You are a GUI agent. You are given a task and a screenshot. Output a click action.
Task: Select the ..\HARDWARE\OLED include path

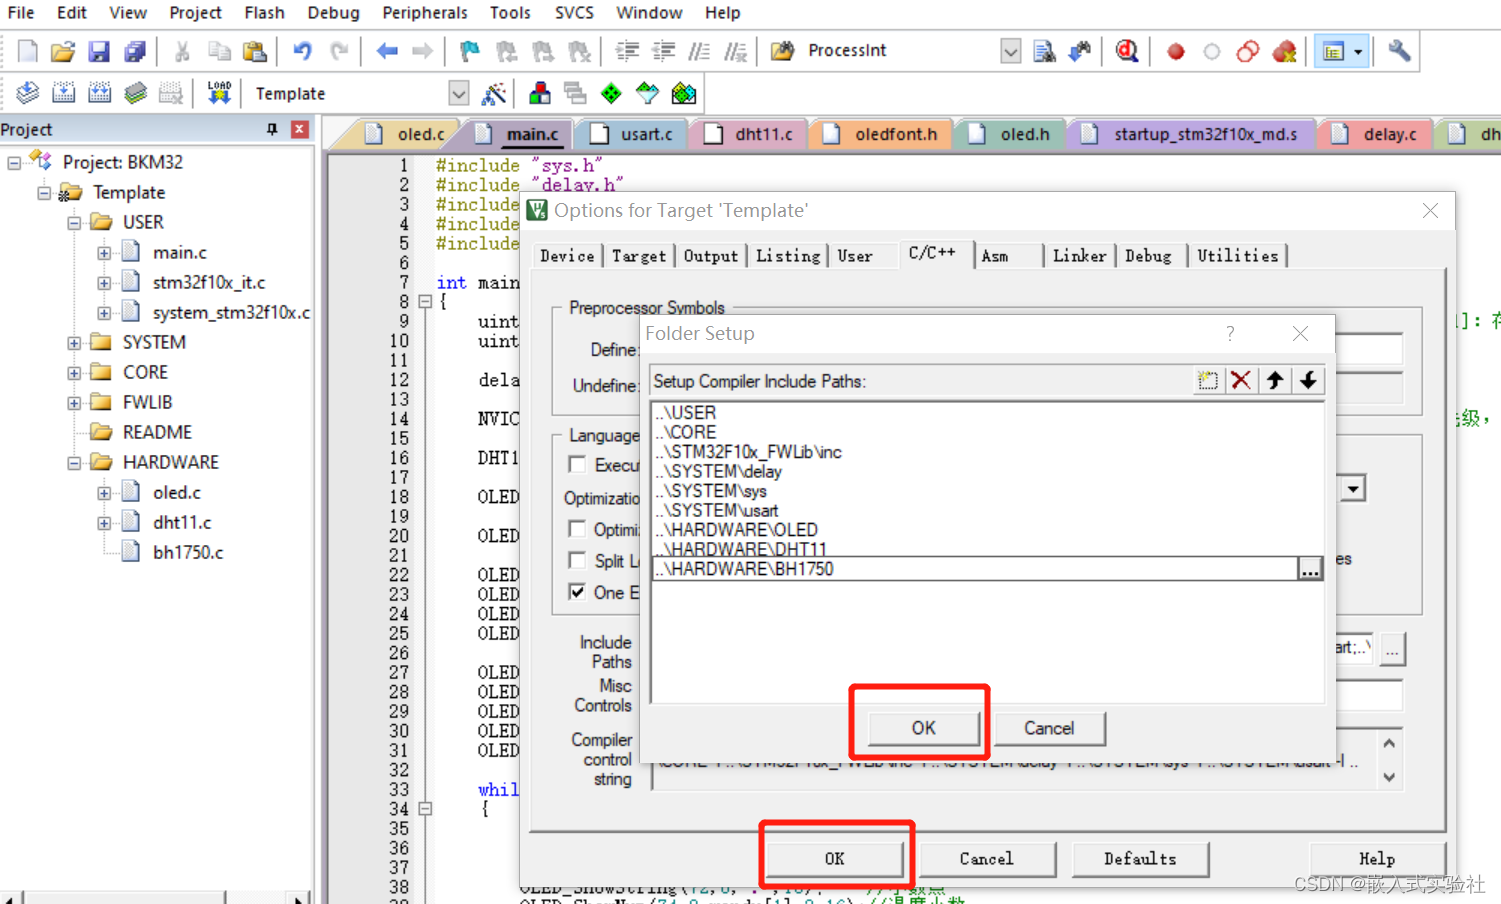pos(736,530)
